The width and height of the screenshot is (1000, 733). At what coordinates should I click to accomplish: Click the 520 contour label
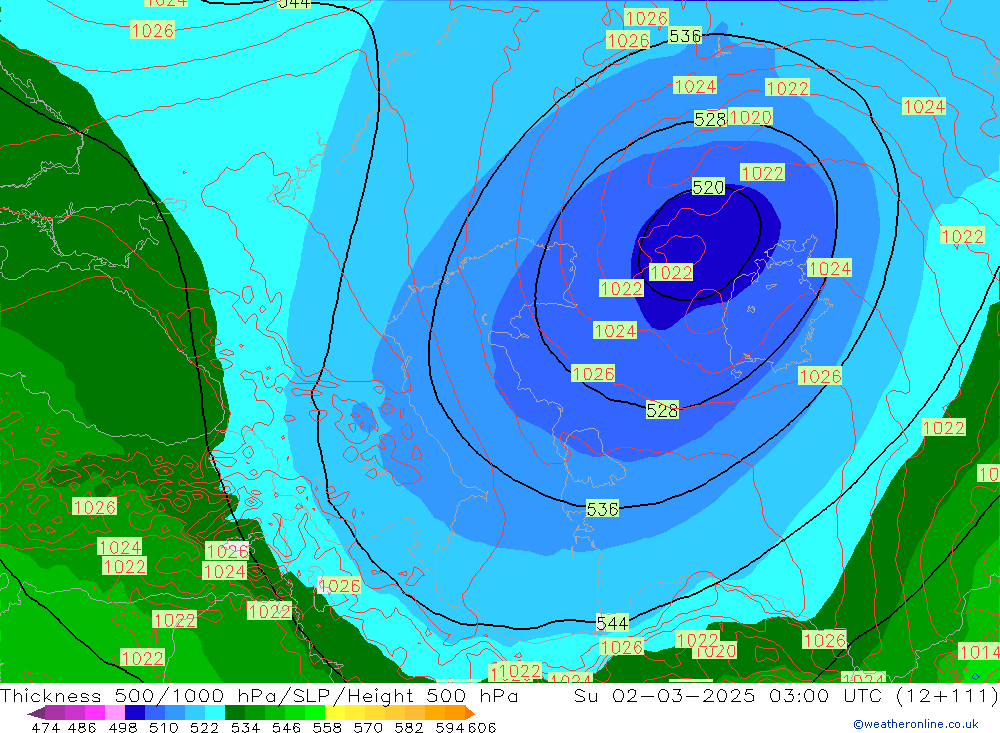click(x=708, y=188)
